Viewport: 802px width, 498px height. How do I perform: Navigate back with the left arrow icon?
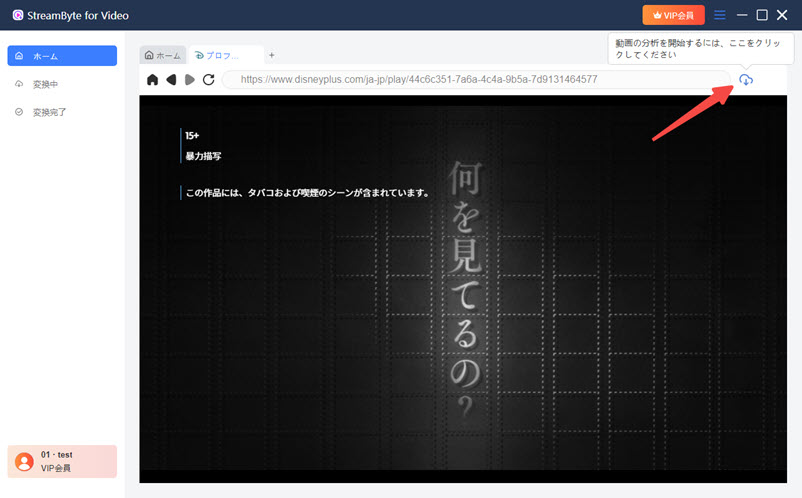pyautogui.click(x=171, y=80)
